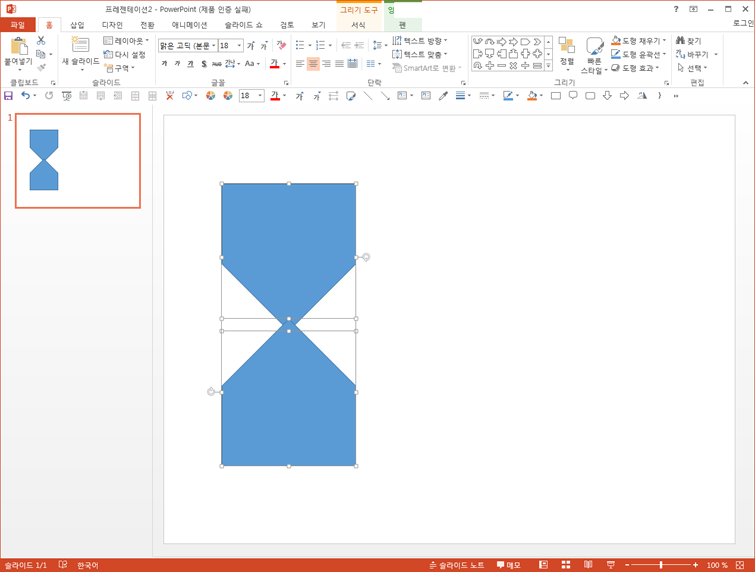
Task: Click the Redo icon in quick access toolbar
Action: pos(49,96)
